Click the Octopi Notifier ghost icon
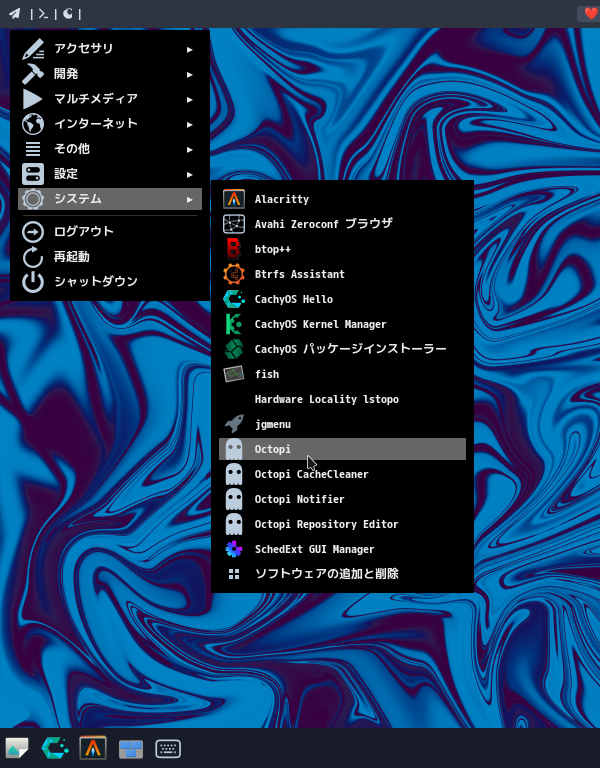600x768 pixels. click(234, 499)
